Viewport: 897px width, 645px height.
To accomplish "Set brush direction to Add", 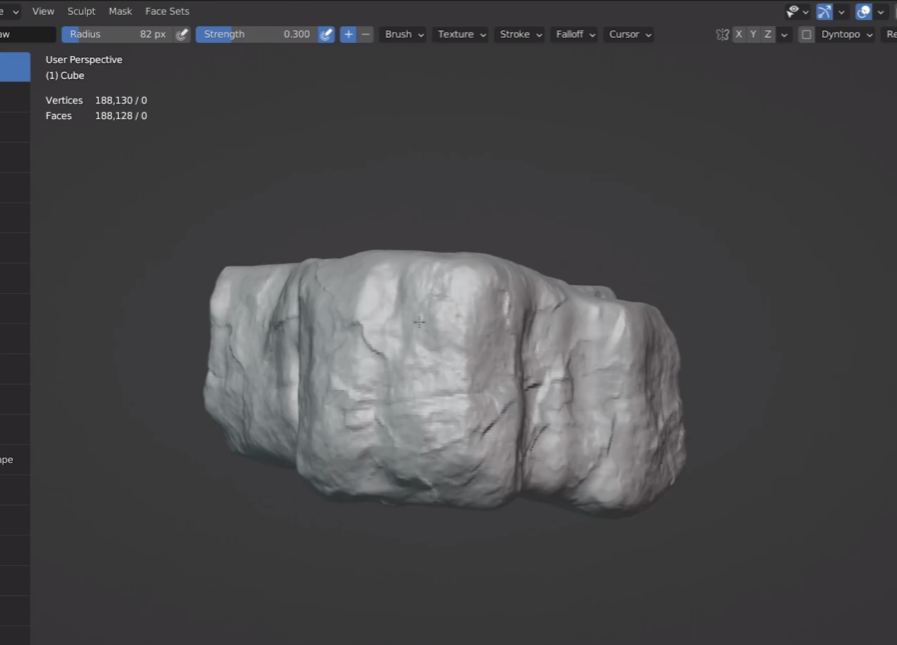I will pos(348,34).
